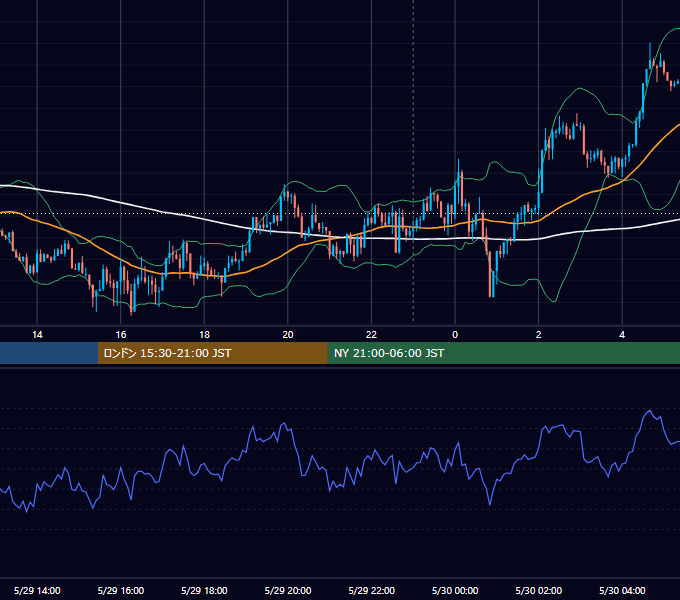
Task: Click the 18 hour axis label
Action: [x=204, y=335]
